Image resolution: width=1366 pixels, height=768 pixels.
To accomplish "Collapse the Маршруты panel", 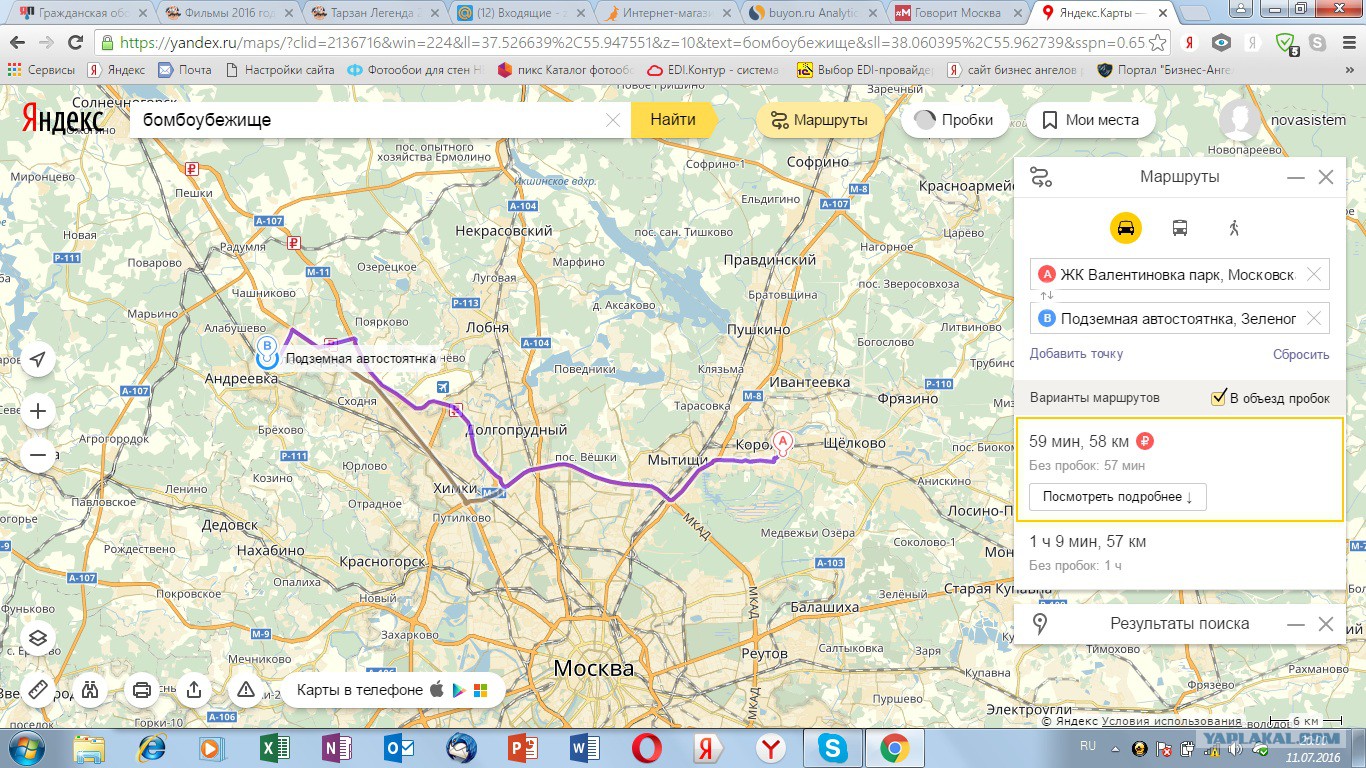I will pos(1296,177).
